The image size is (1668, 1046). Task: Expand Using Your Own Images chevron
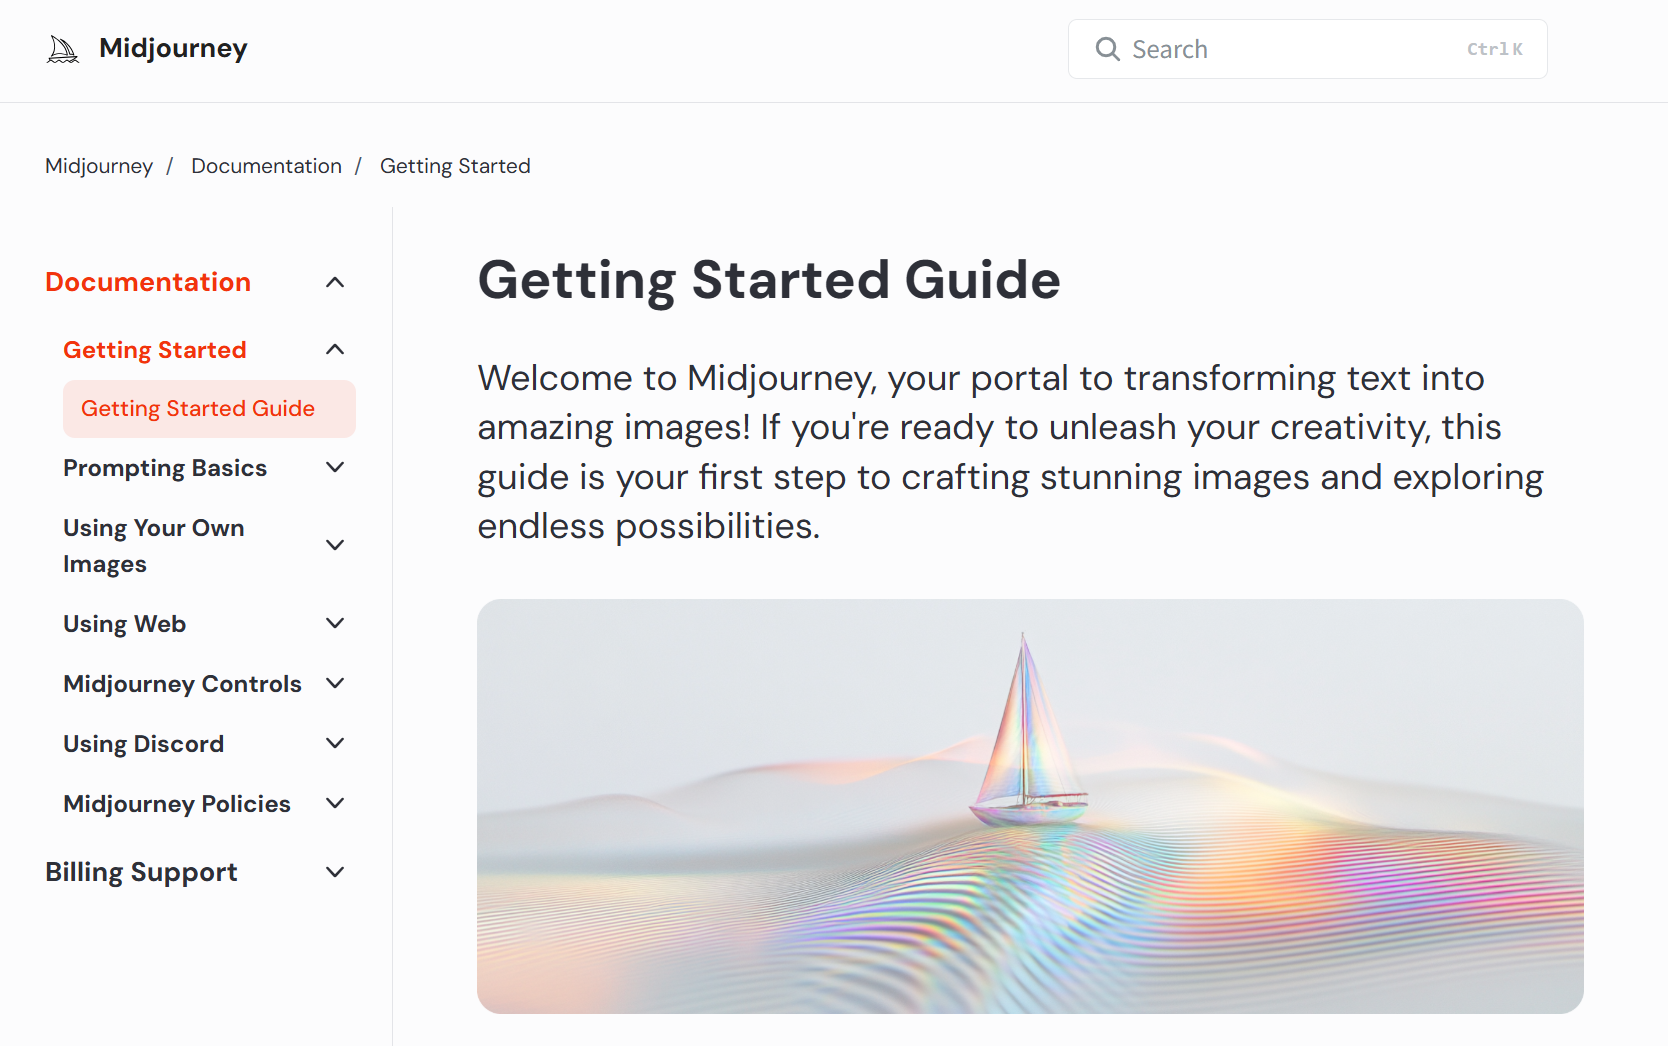335,545
